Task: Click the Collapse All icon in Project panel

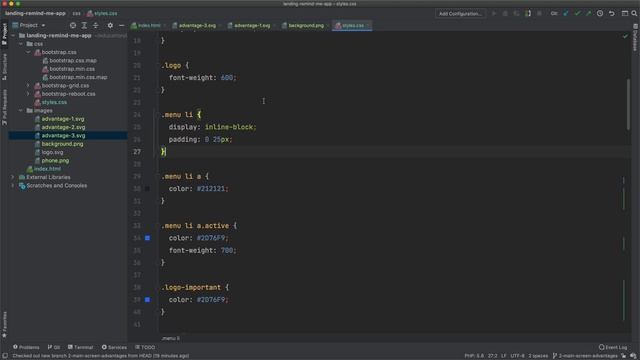Action: [x=96, y=25]
